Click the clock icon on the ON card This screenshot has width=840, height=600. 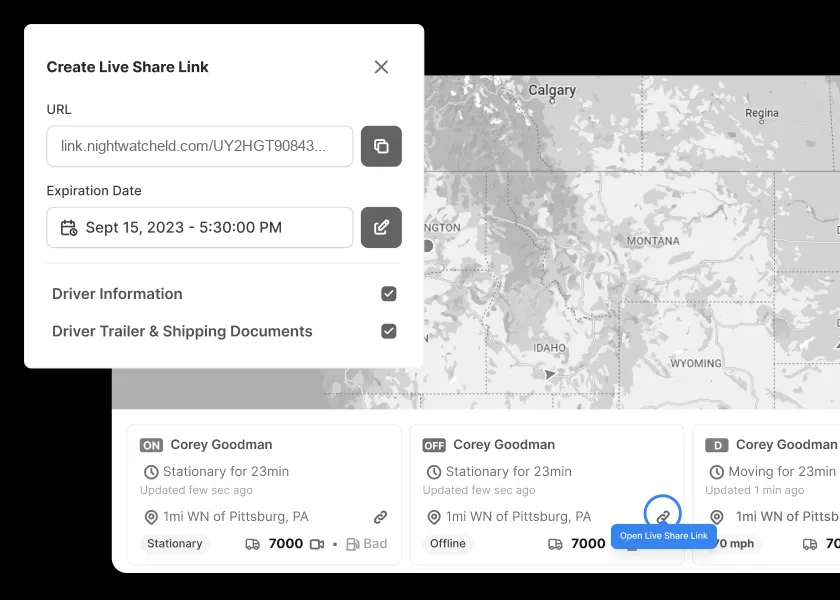[151, 472]
